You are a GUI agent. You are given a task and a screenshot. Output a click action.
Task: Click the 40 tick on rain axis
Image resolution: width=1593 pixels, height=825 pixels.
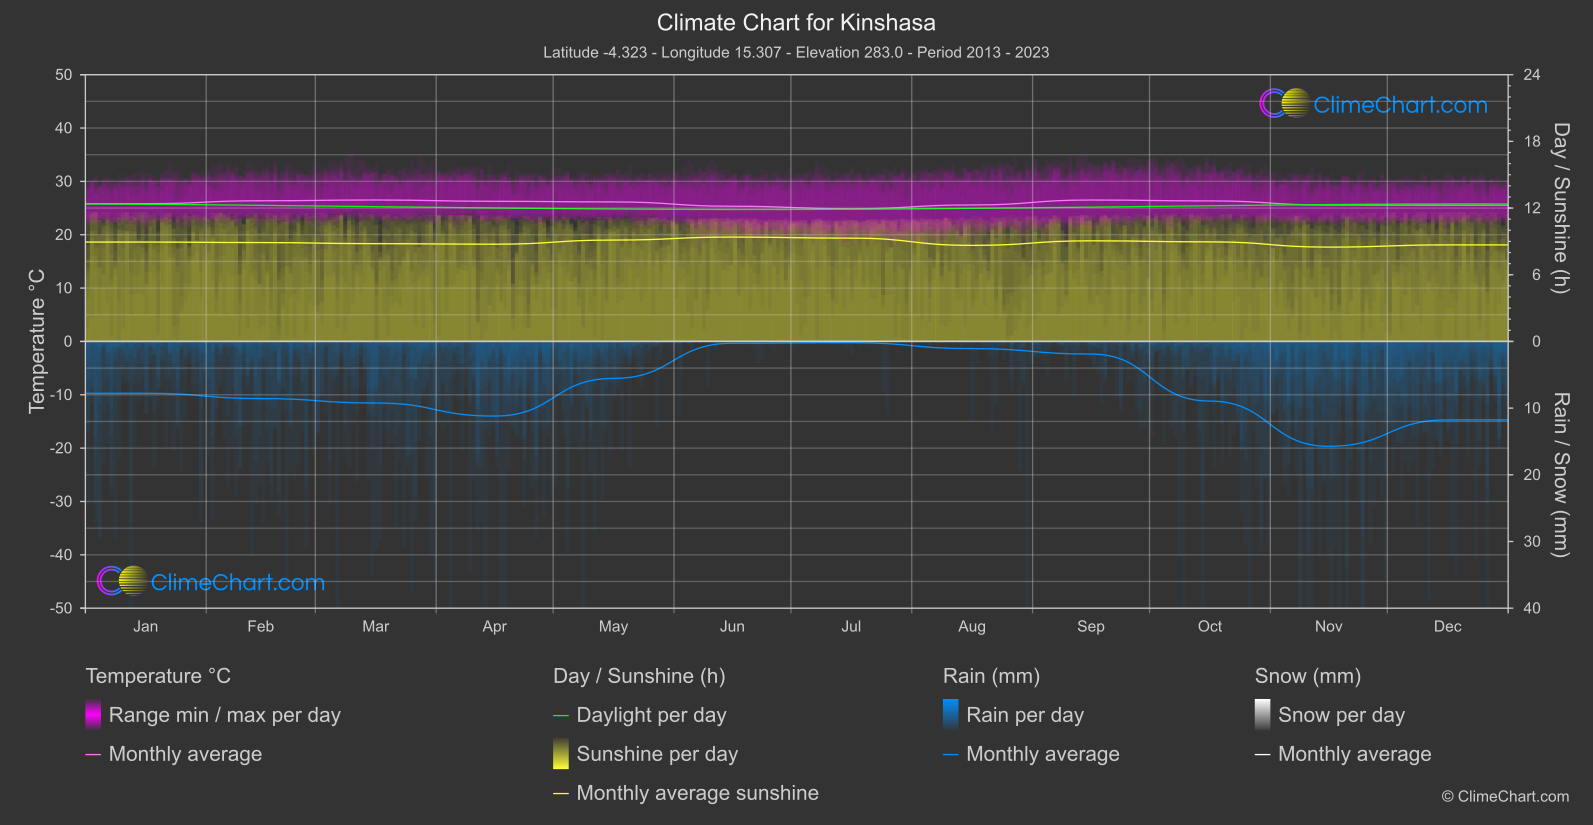coord(1531,608)
